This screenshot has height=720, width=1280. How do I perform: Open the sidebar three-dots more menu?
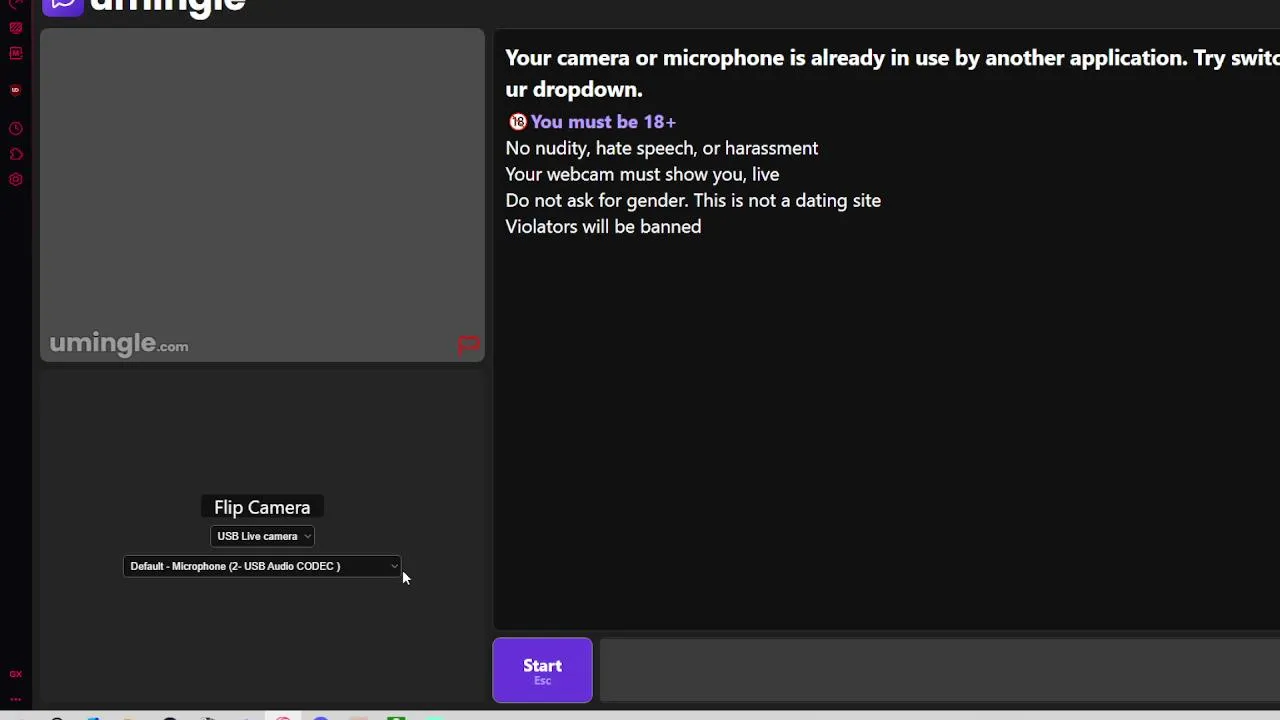click(x=16, y=699)
